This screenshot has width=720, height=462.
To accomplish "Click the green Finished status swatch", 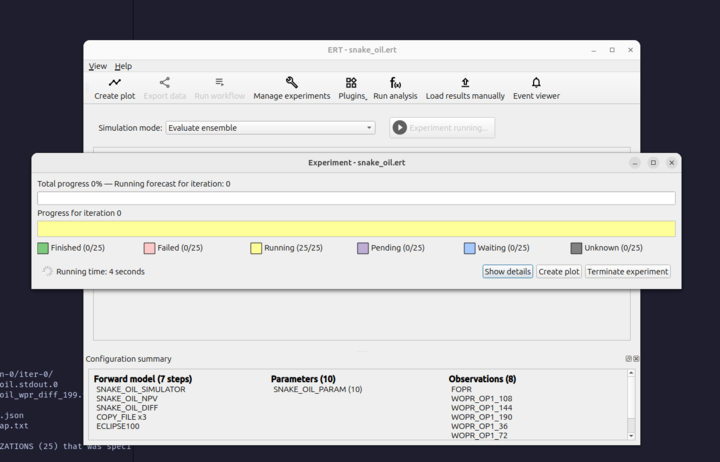I will click(x=43, y=248).
